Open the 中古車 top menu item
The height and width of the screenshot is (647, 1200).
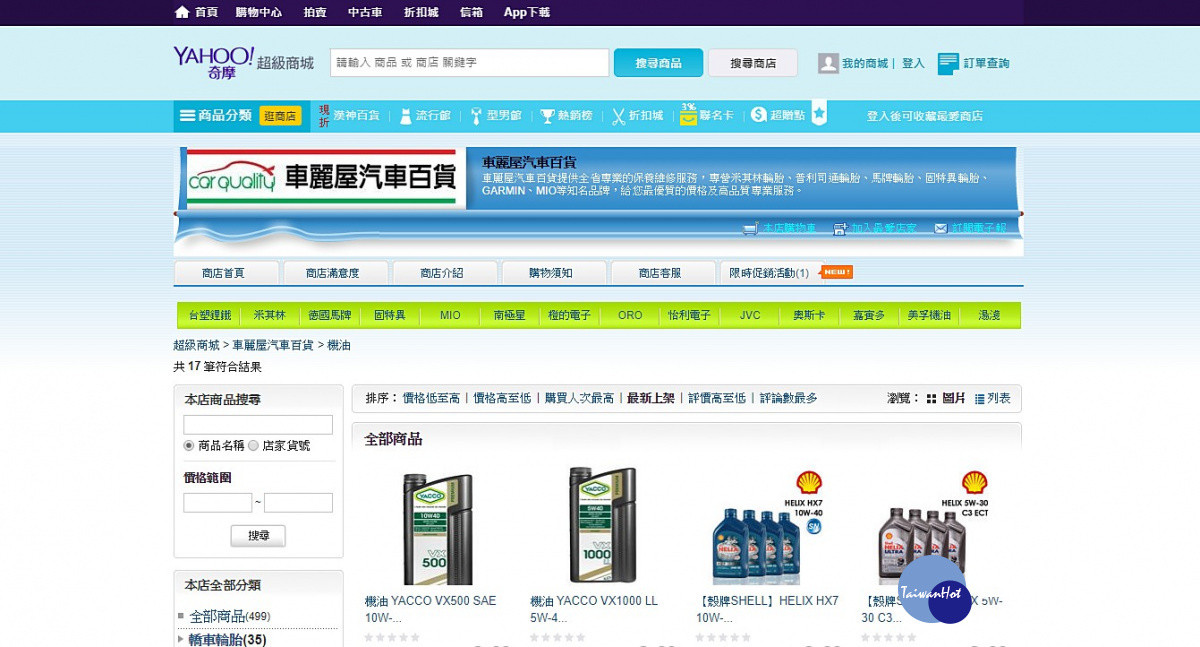click(365, 12)
